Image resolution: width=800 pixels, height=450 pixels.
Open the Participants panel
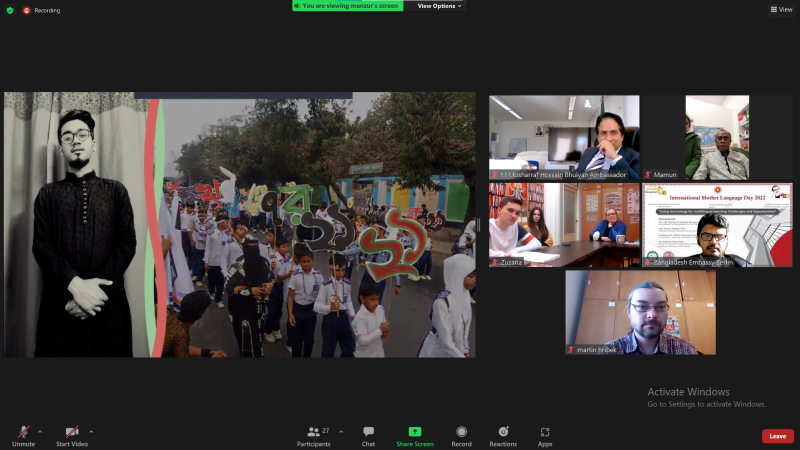[316, 434]
